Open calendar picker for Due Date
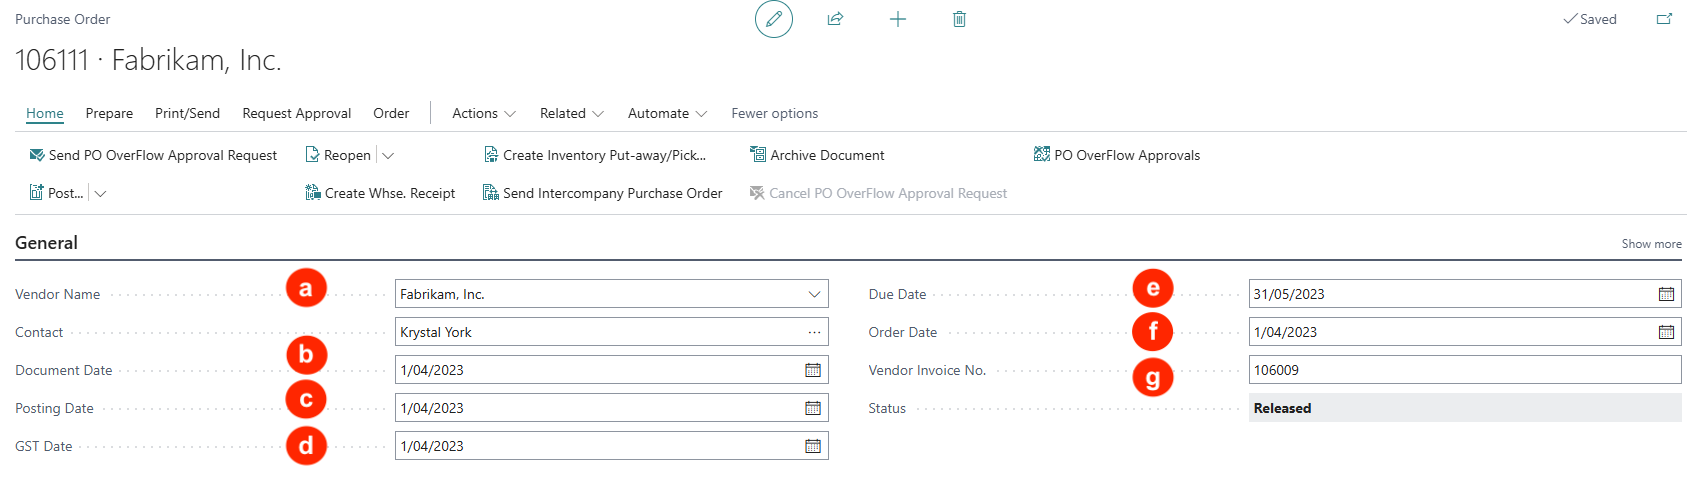 [1666, 294]
